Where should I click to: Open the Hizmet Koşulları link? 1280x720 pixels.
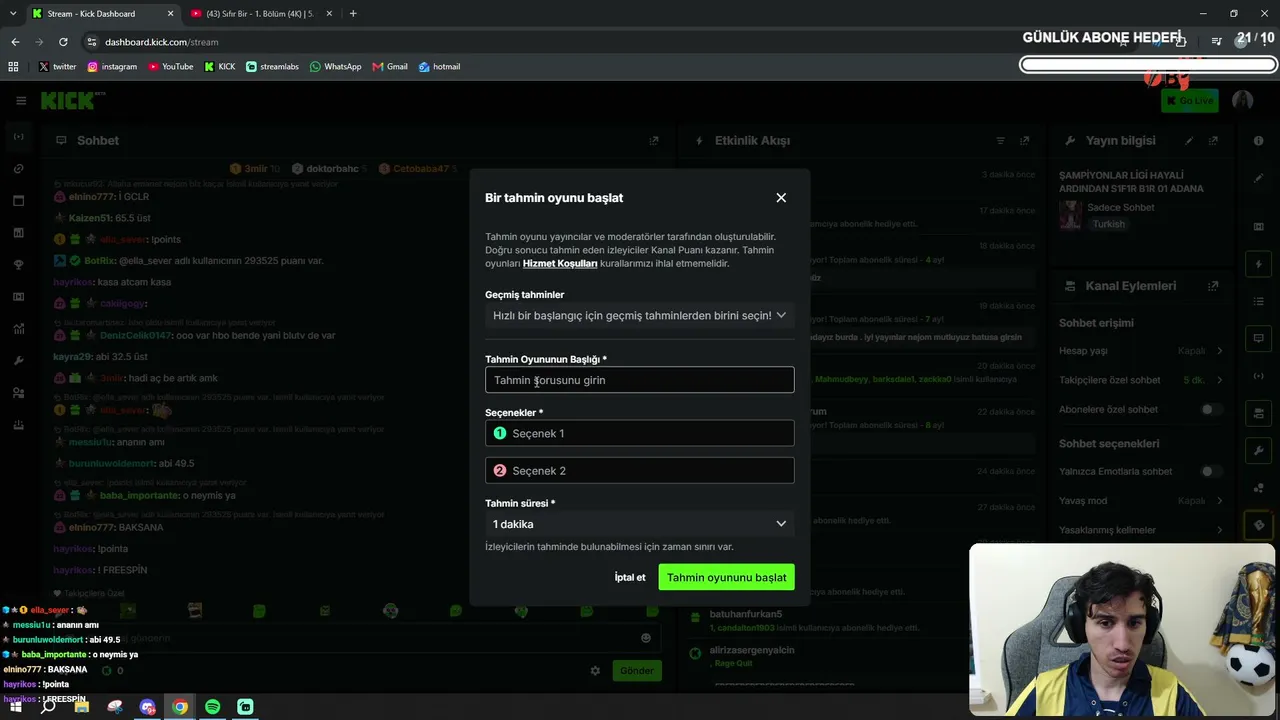(560, 263)
